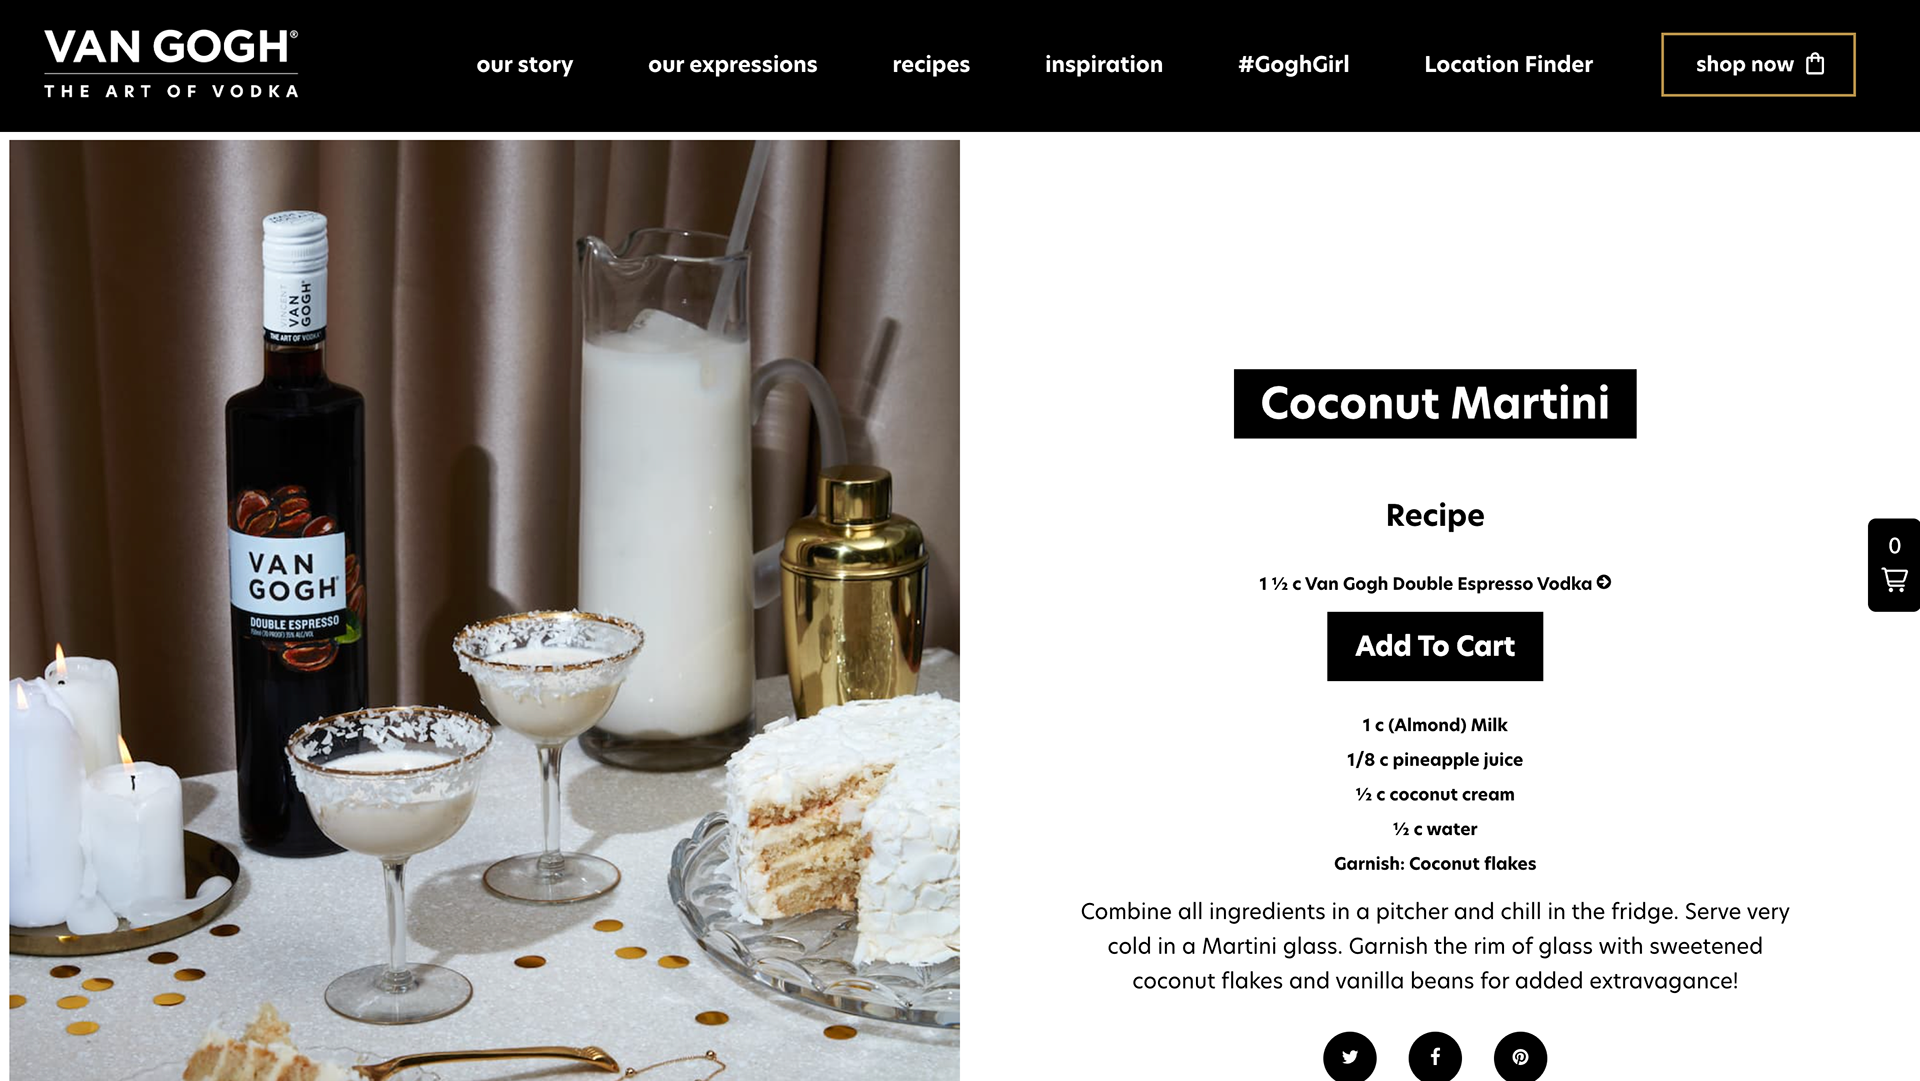Click the Coconut Martini title banner
This screenshot has height=1081, width=1920.
pos(1435,404)
